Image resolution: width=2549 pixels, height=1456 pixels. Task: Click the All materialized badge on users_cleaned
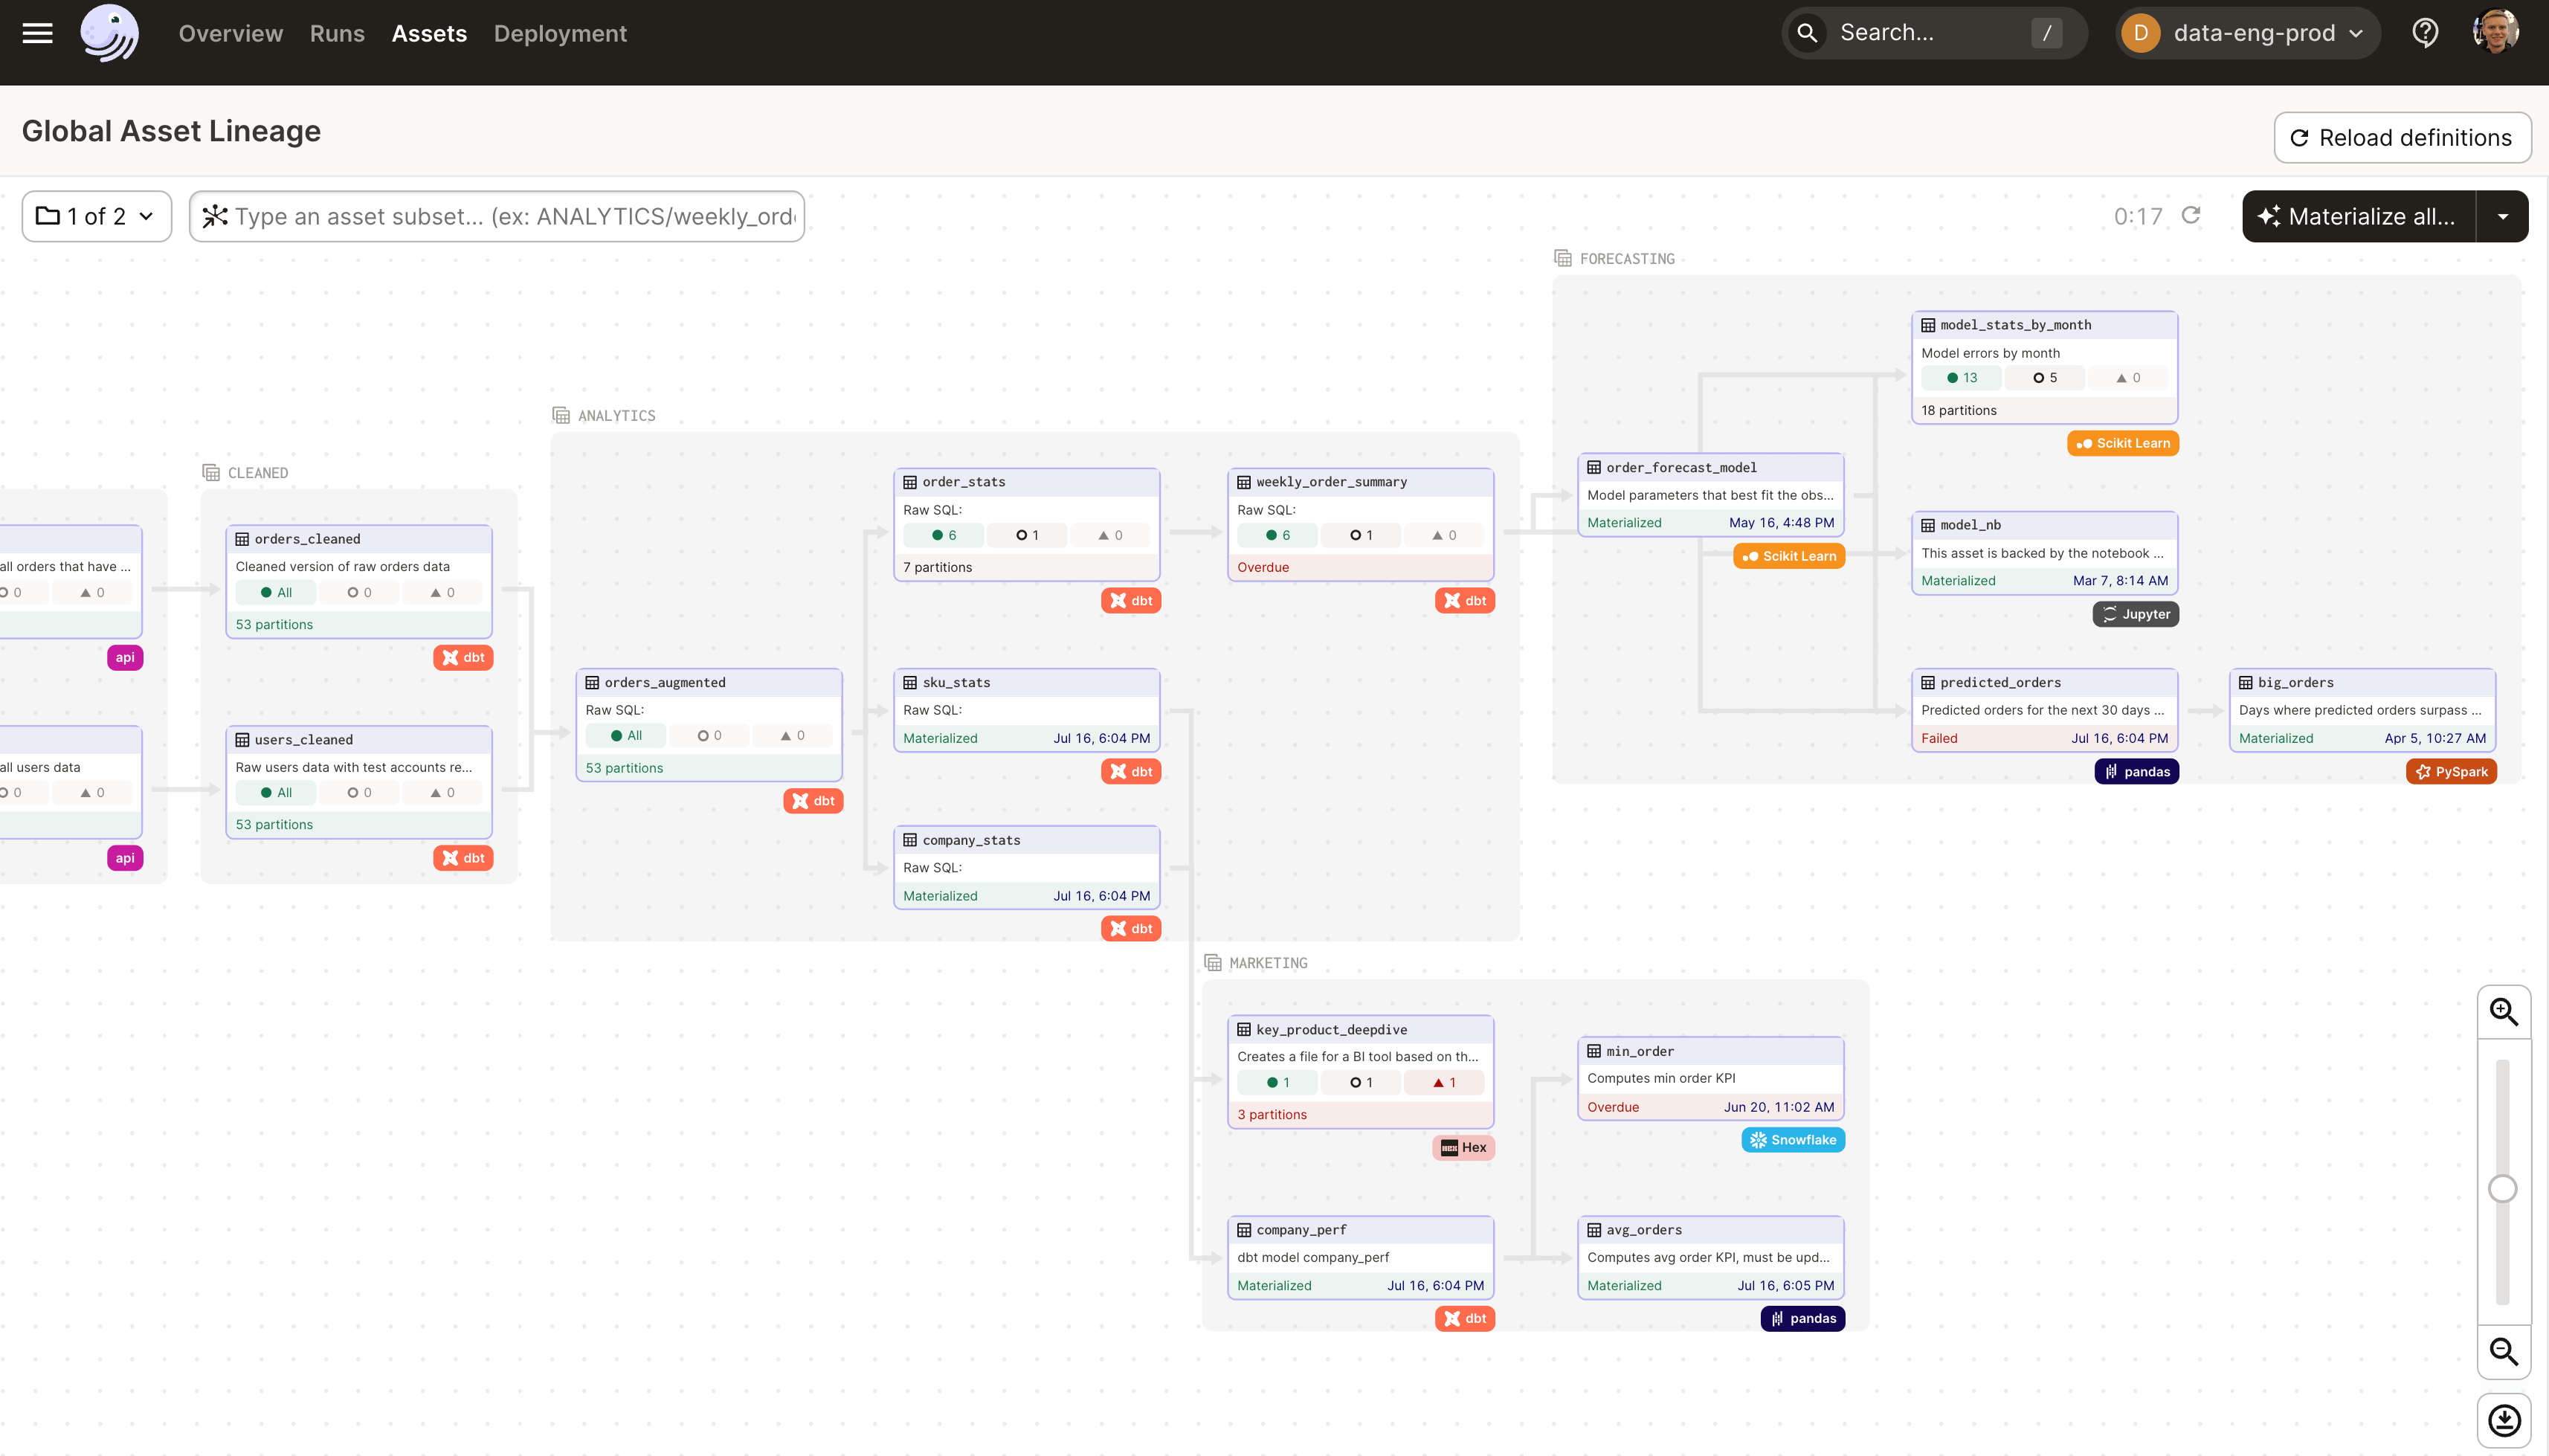tap(276, 793)
